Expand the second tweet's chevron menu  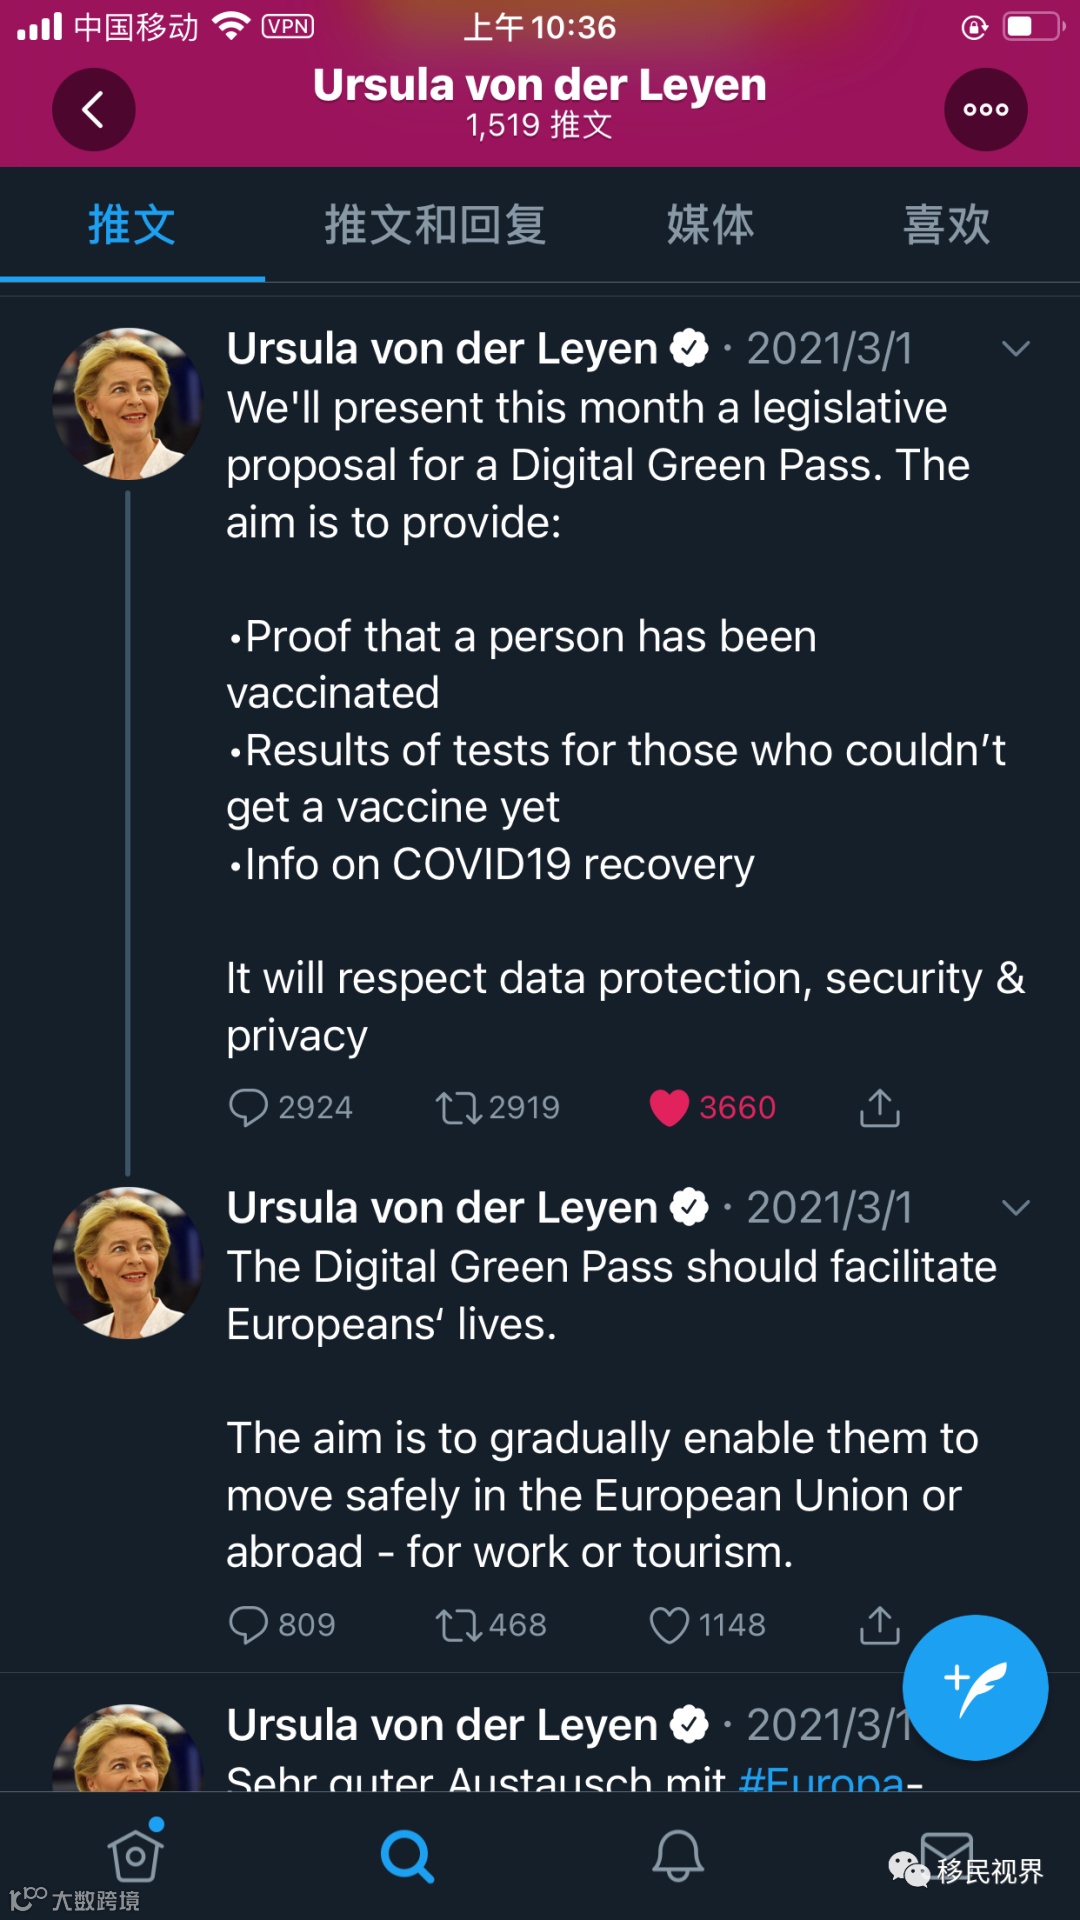[x=1015, y=1208]
